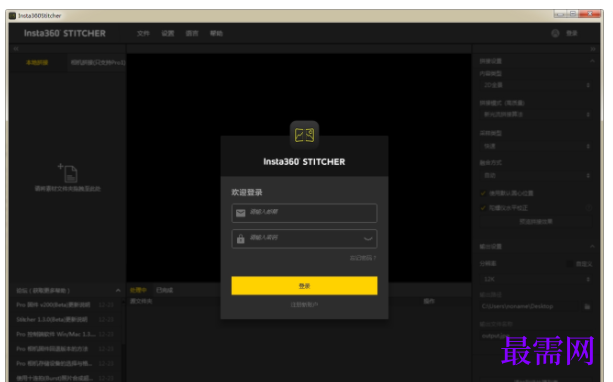Click the preview stitching effect button
This screenshot has height=382, width=613.
pyautogui.click(x=536, y=222)
